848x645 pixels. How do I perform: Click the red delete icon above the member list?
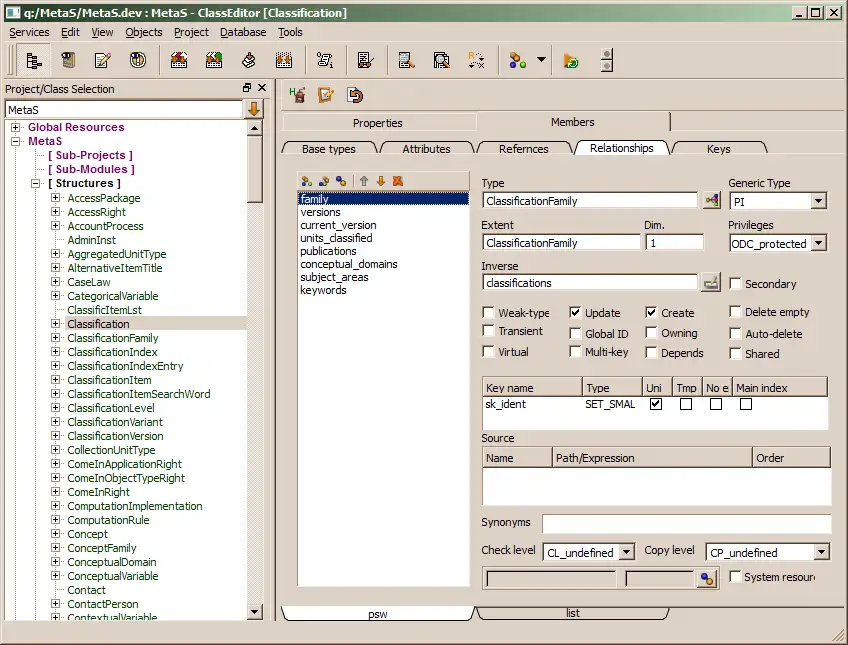[x=397, y=181]
